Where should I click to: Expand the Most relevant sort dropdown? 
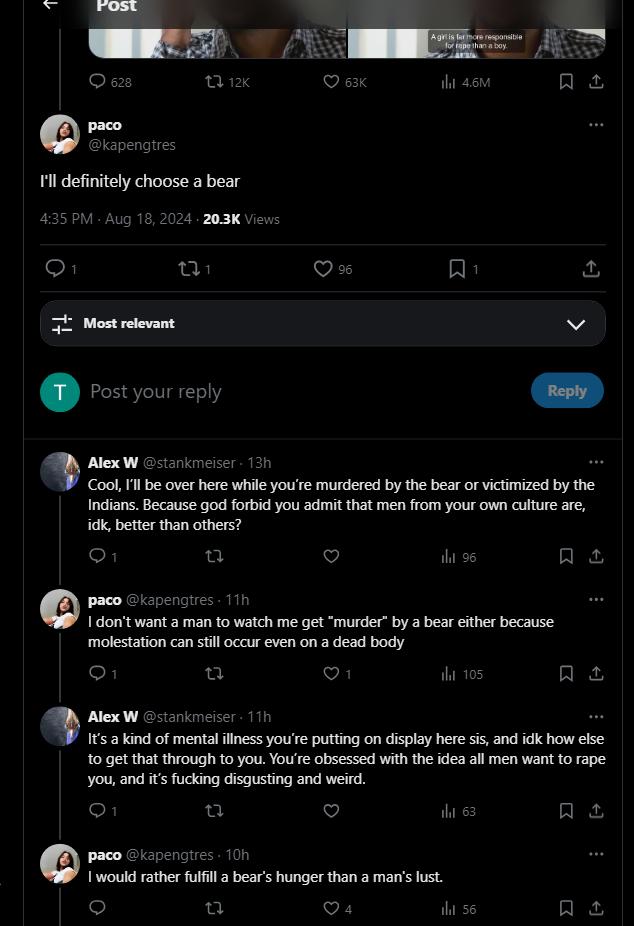(x=576, y=324)
